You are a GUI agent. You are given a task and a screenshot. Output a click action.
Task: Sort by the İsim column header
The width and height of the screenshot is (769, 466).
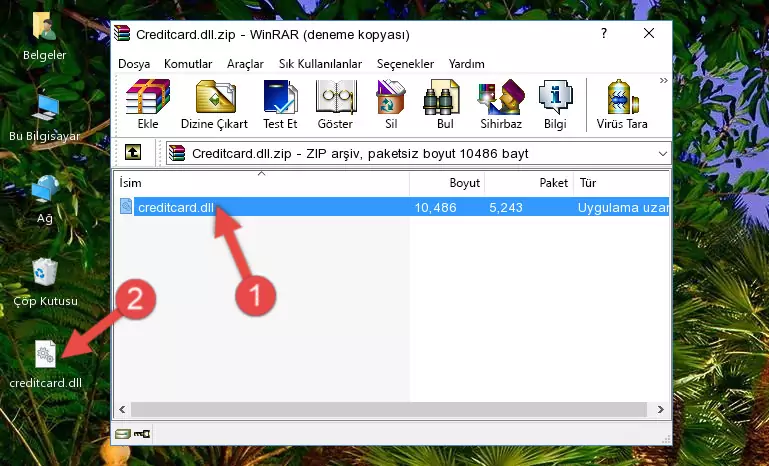tap(262, 183)
